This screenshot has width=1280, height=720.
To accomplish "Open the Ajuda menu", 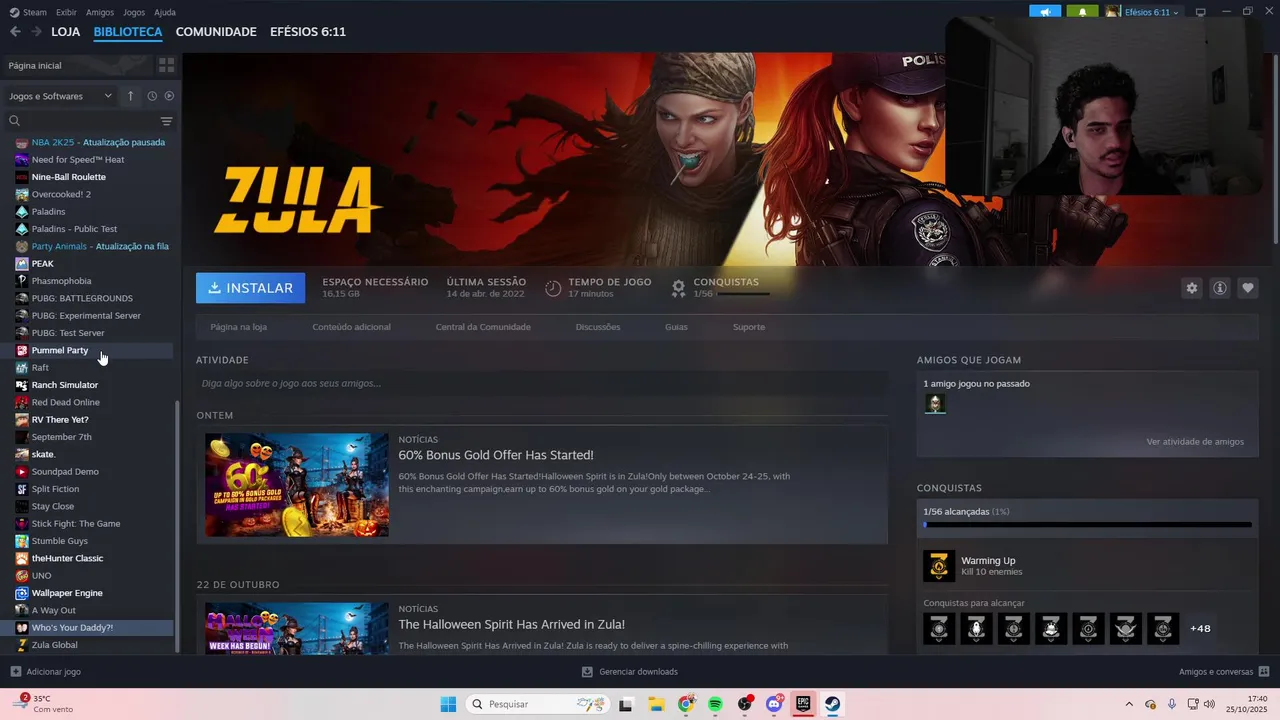I will [165, 12].
